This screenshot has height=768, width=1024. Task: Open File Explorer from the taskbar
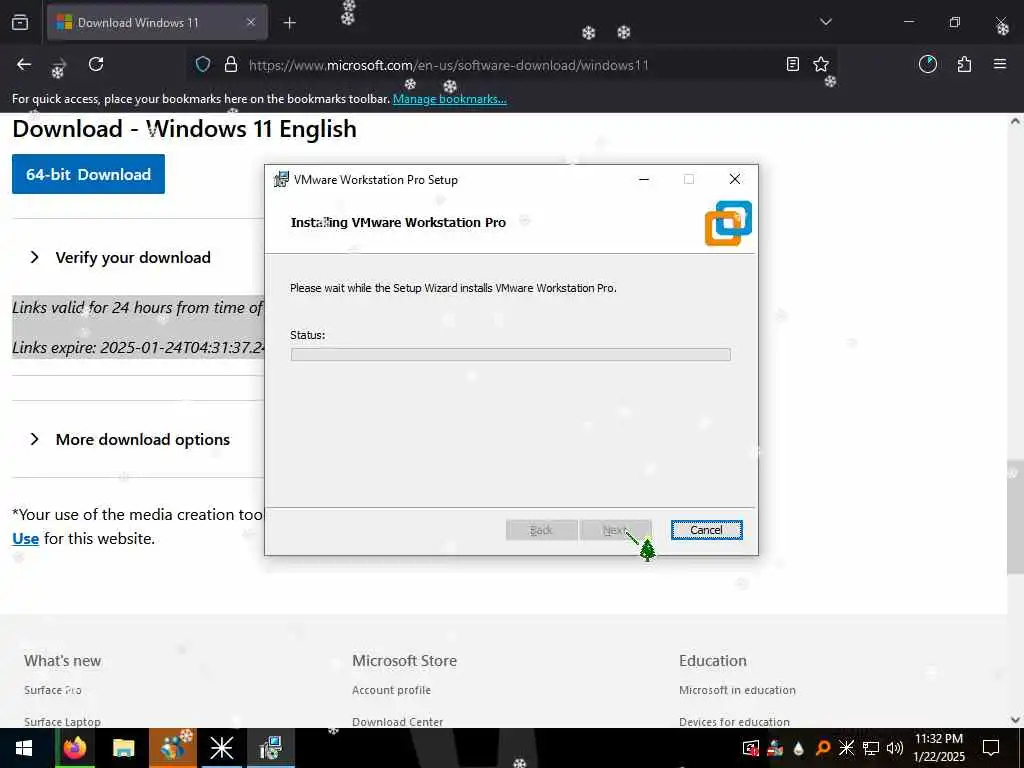point(123,748)
